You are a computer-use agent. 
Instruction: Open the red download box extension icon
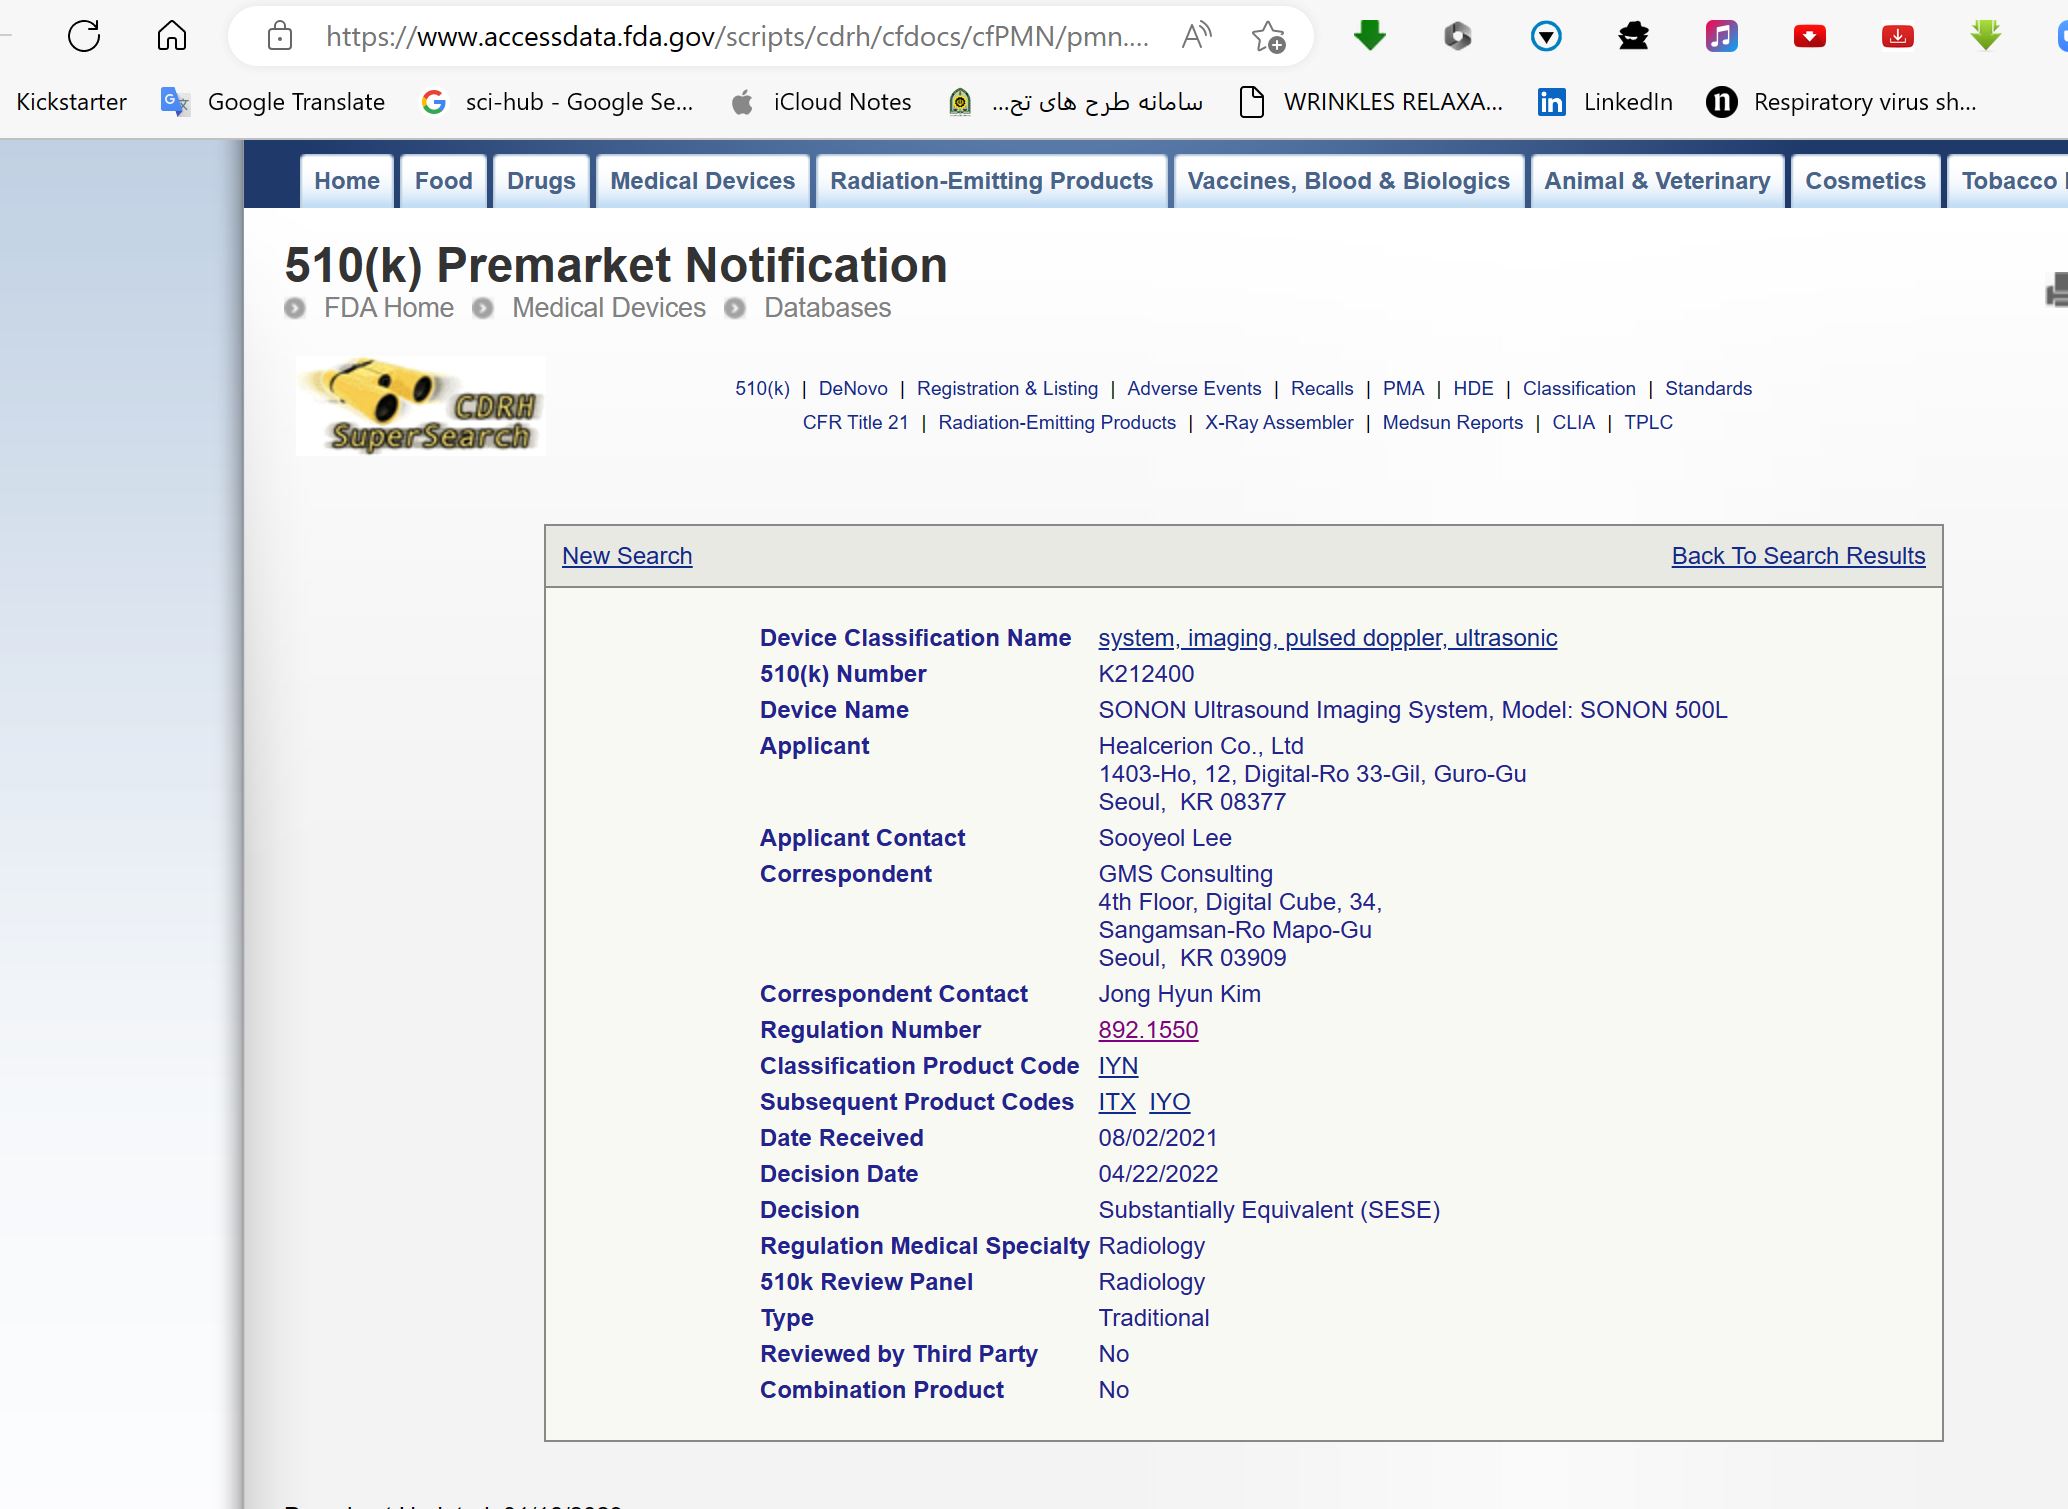(x=1897, y=37)
